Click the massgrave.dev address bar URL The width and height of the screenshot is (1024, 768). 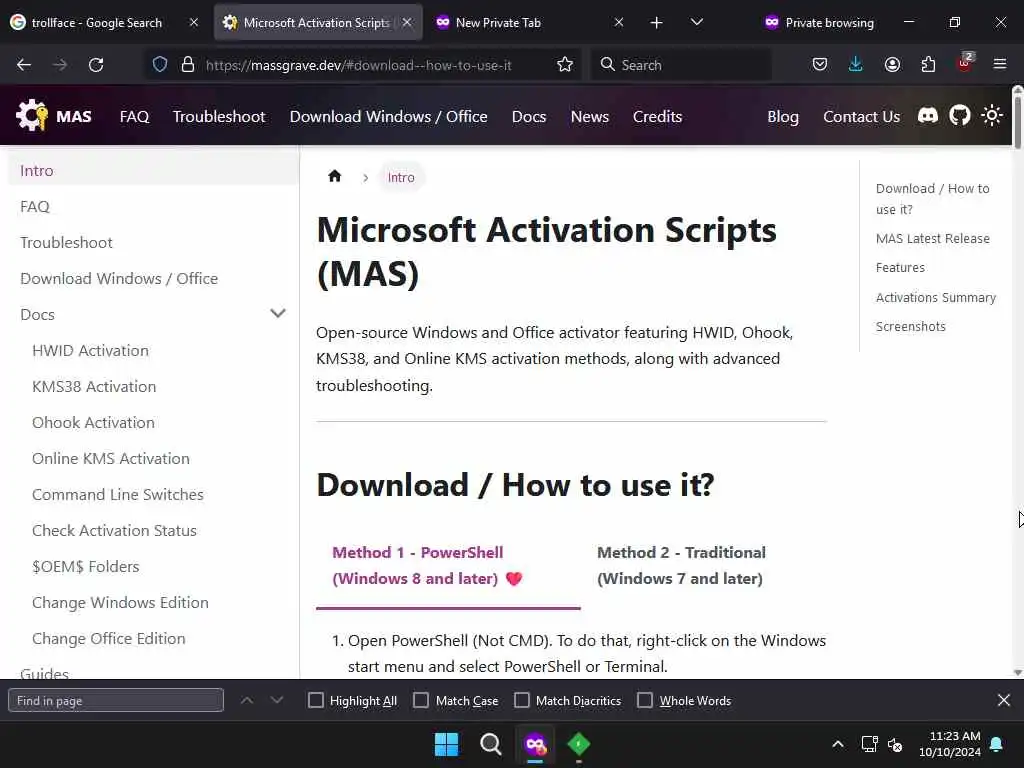pos(359,65)
